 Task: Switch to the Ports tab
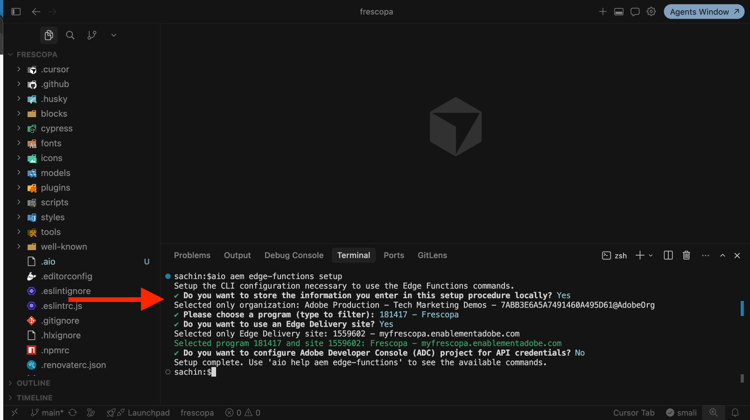394,255
